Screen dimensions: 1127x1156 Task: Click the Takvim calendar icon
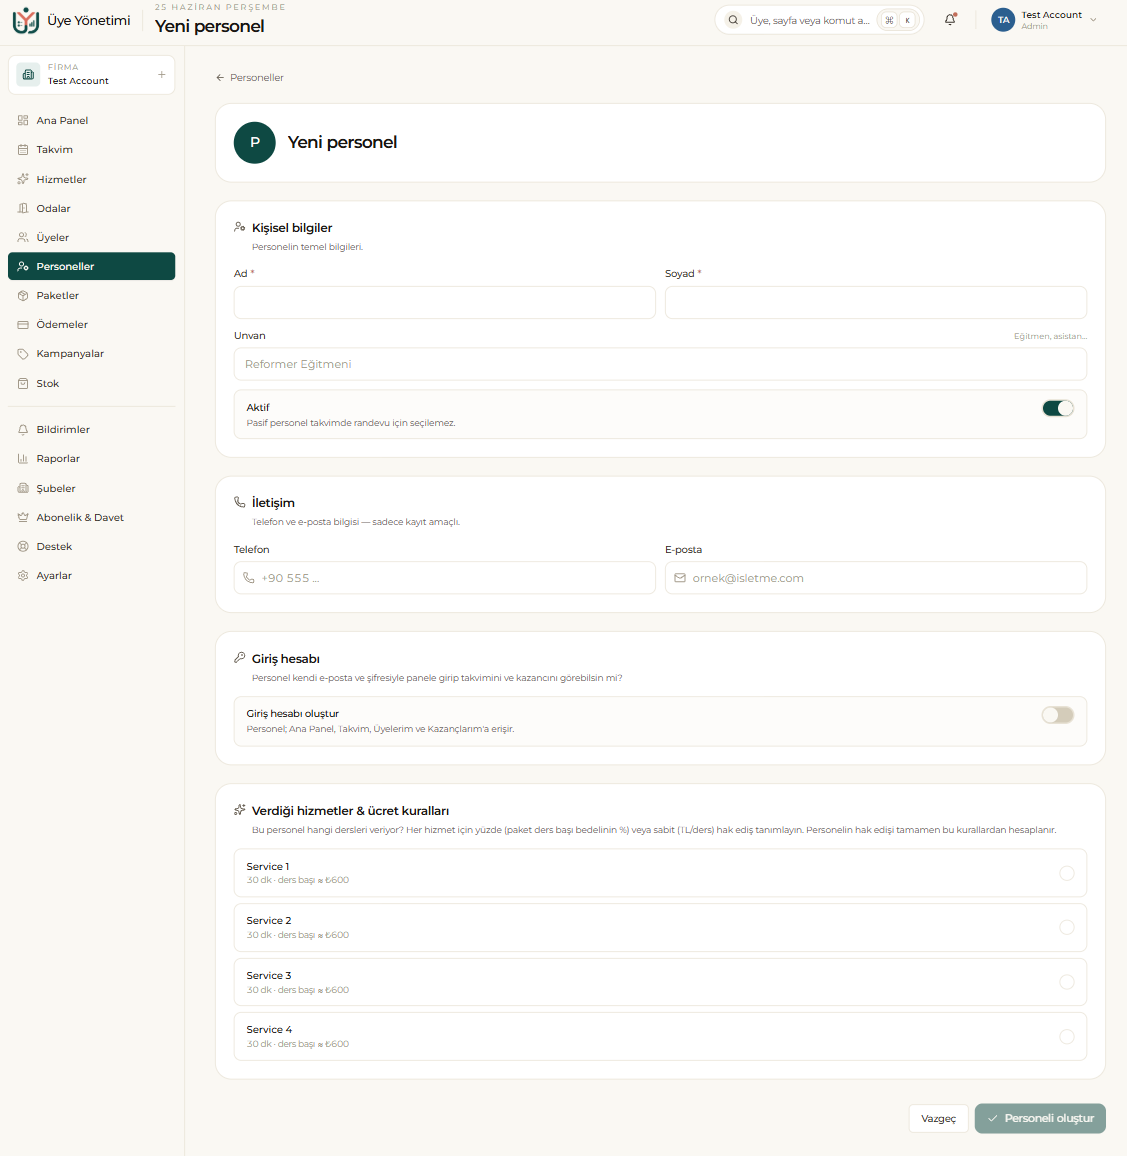(x=23, y=150)
